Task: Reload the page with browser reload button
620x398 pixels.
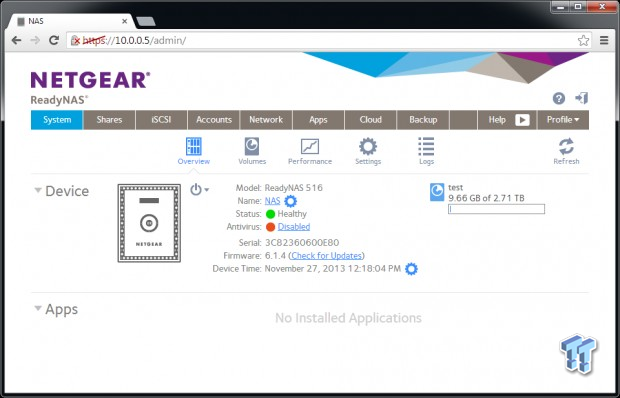Action: point(54,40)
